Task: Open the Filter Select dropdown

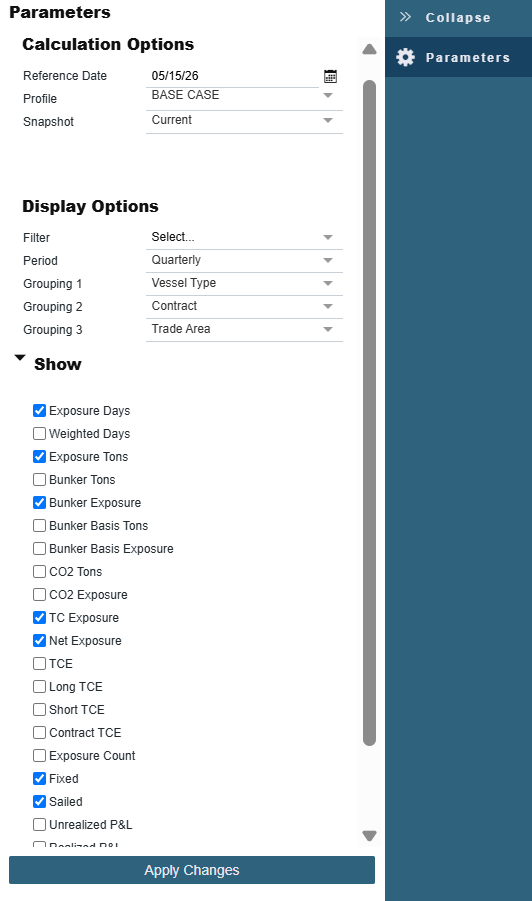Action: point(244,237)
